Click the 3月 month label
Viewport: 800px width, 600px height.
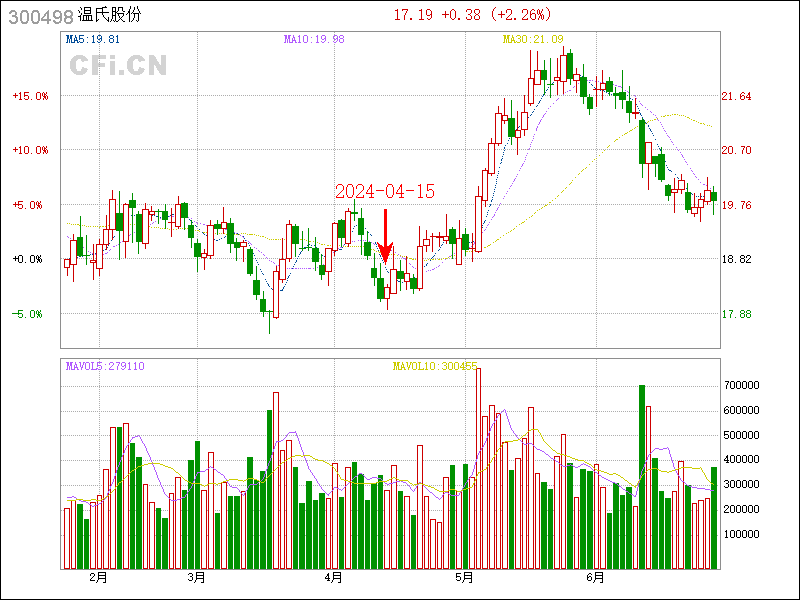pos(196,578)
